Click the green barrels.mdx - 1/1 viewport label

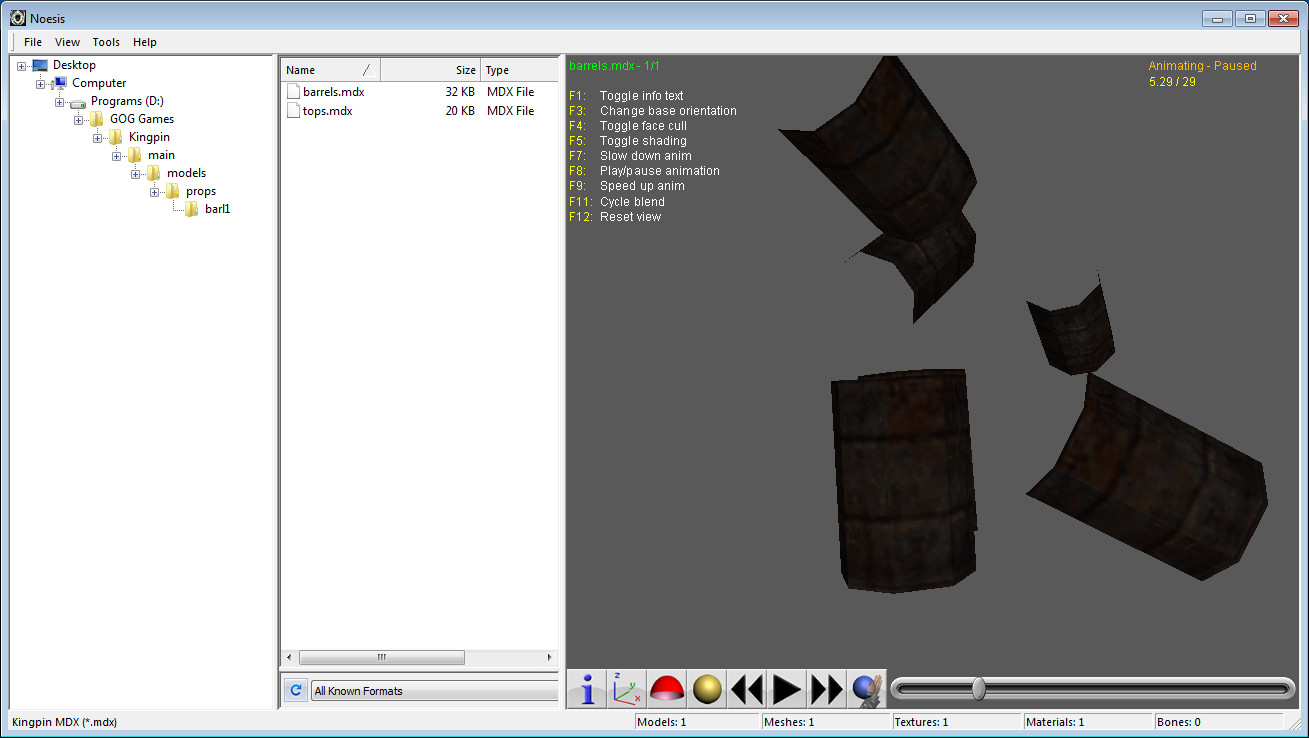click(x=615, y=66)
